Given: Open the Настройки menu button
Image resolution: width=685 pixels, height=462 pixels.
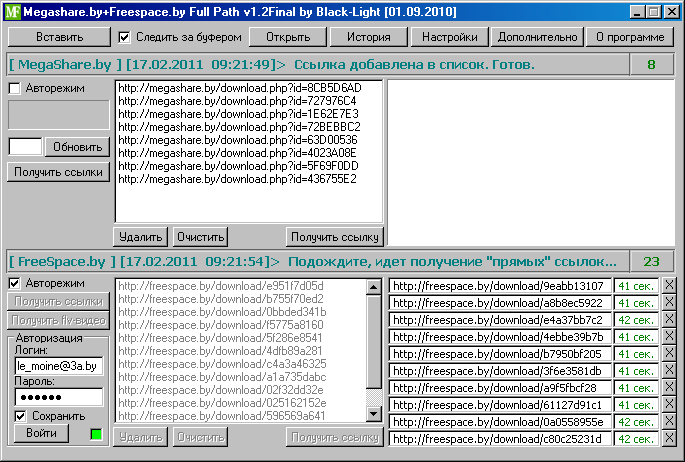Looking at the screenshot, I should click(x=448, y=37).
